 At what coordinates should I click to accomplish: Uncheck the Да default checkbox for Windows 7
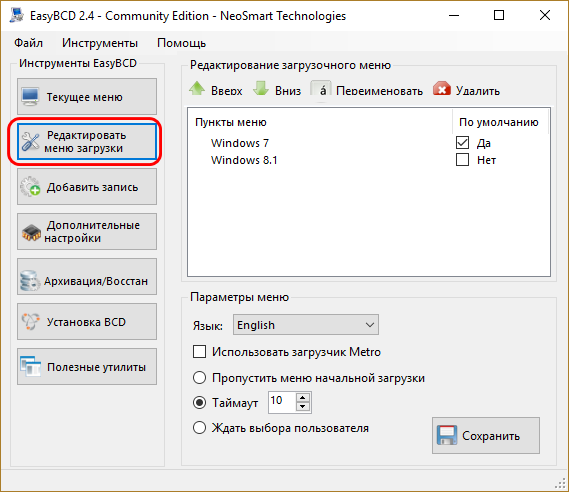(x=462, y=143)
